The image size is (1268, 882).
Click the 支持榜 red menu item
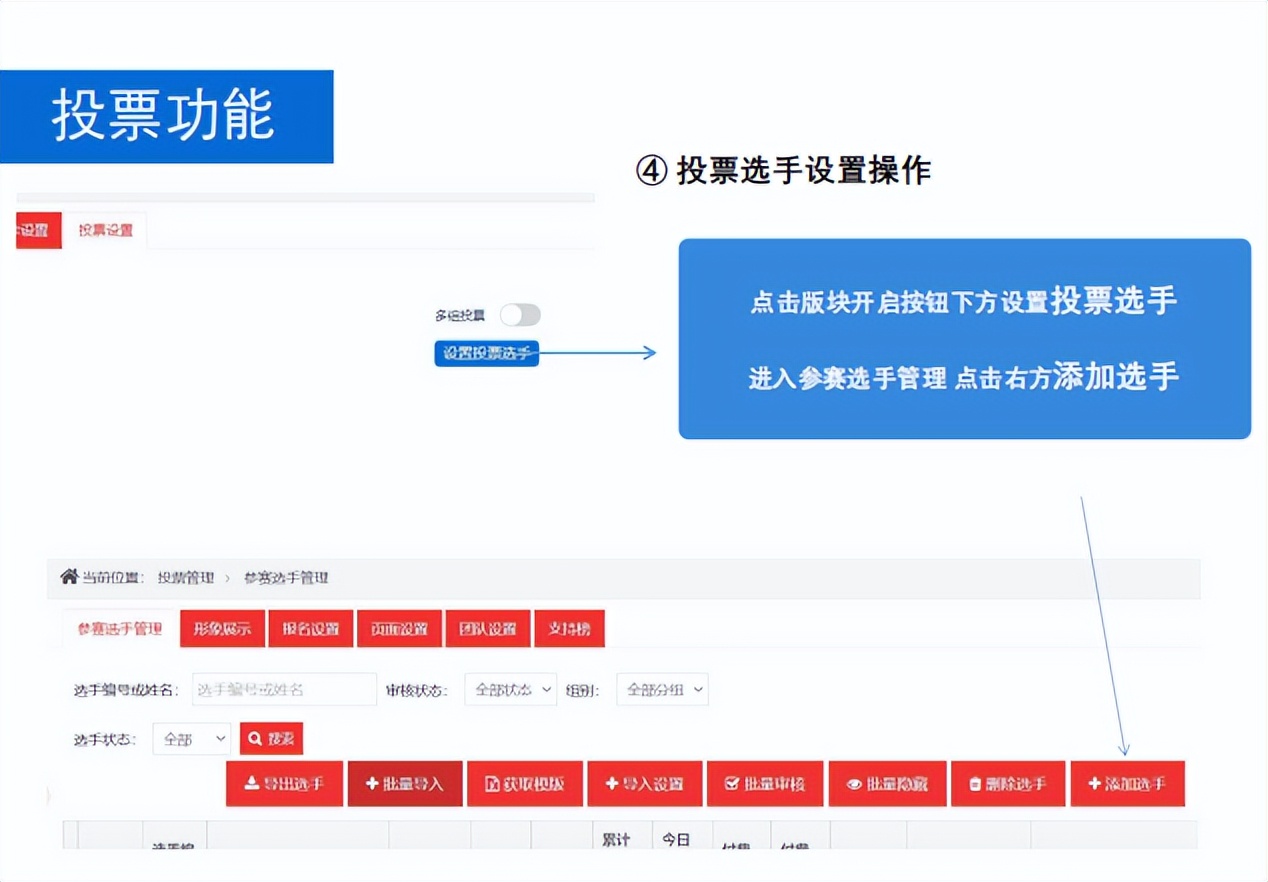pyautogui.click(x=569, y=628)
